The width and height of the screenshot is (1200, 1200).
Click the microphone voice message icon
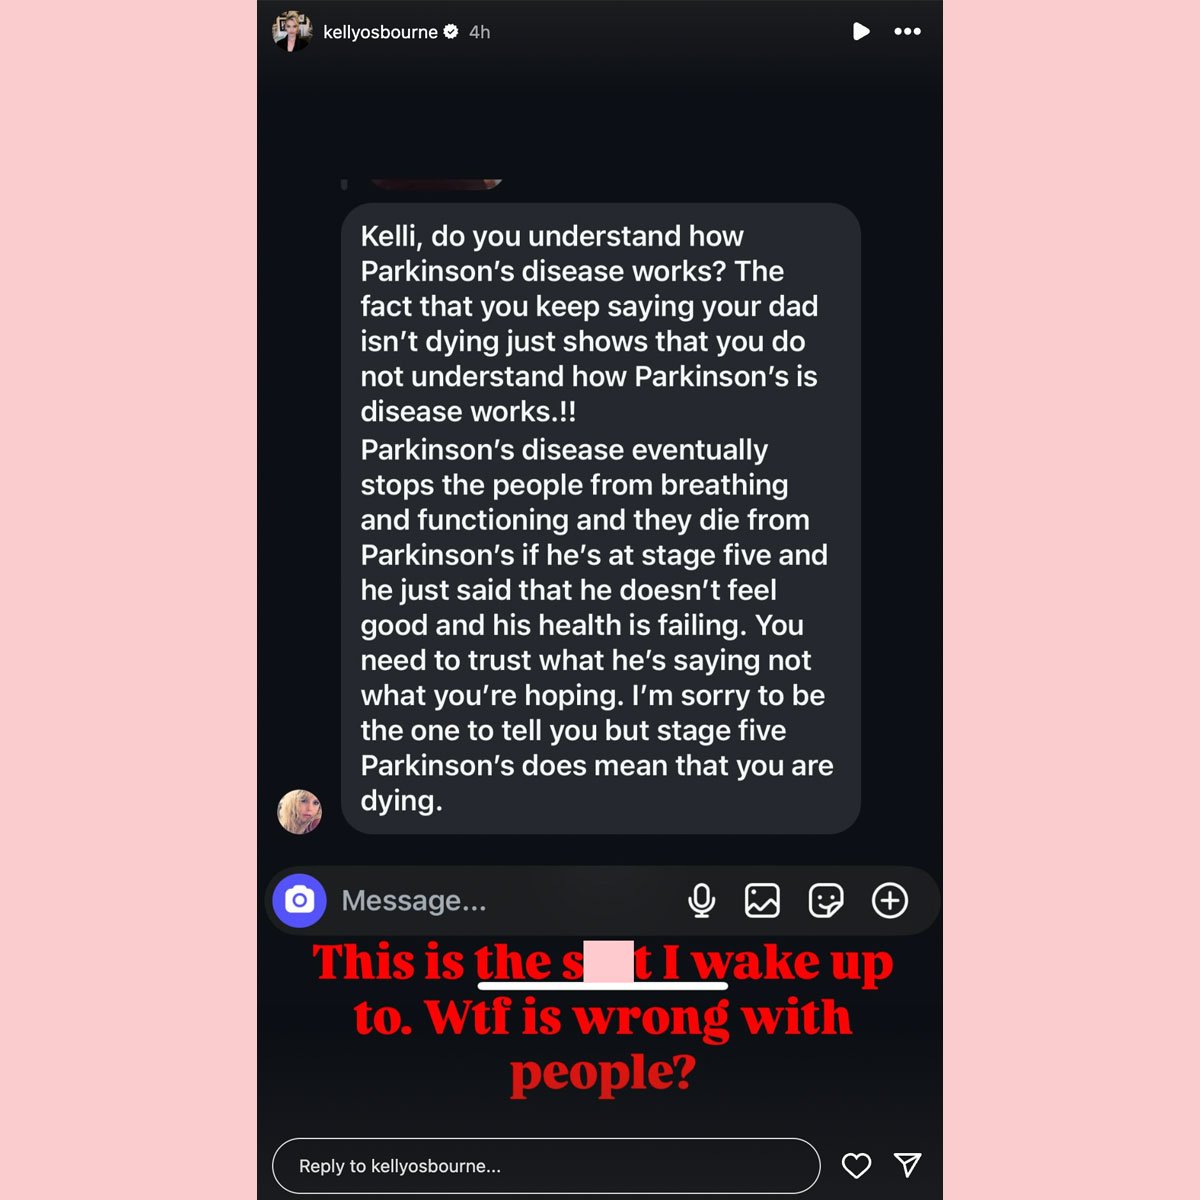tap(702, 900)
